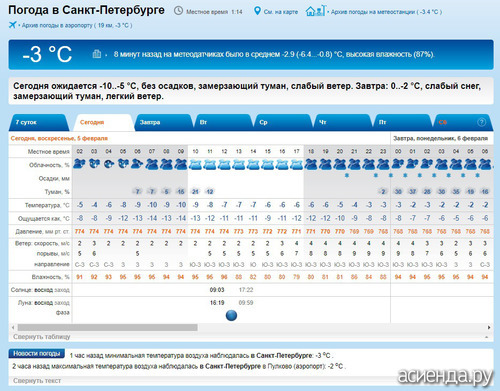500x391 pixels.
Task: Click the right scroll arrow of table
Action: click(x=489, y=327)
